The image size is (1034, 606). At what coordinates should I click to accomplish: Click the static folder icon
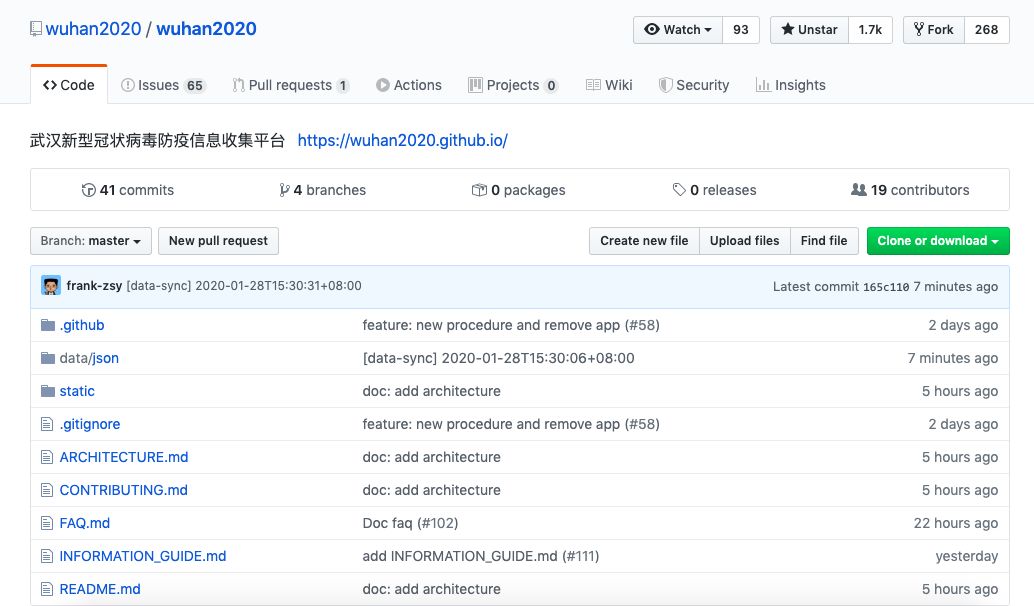(x=47, y=391)
